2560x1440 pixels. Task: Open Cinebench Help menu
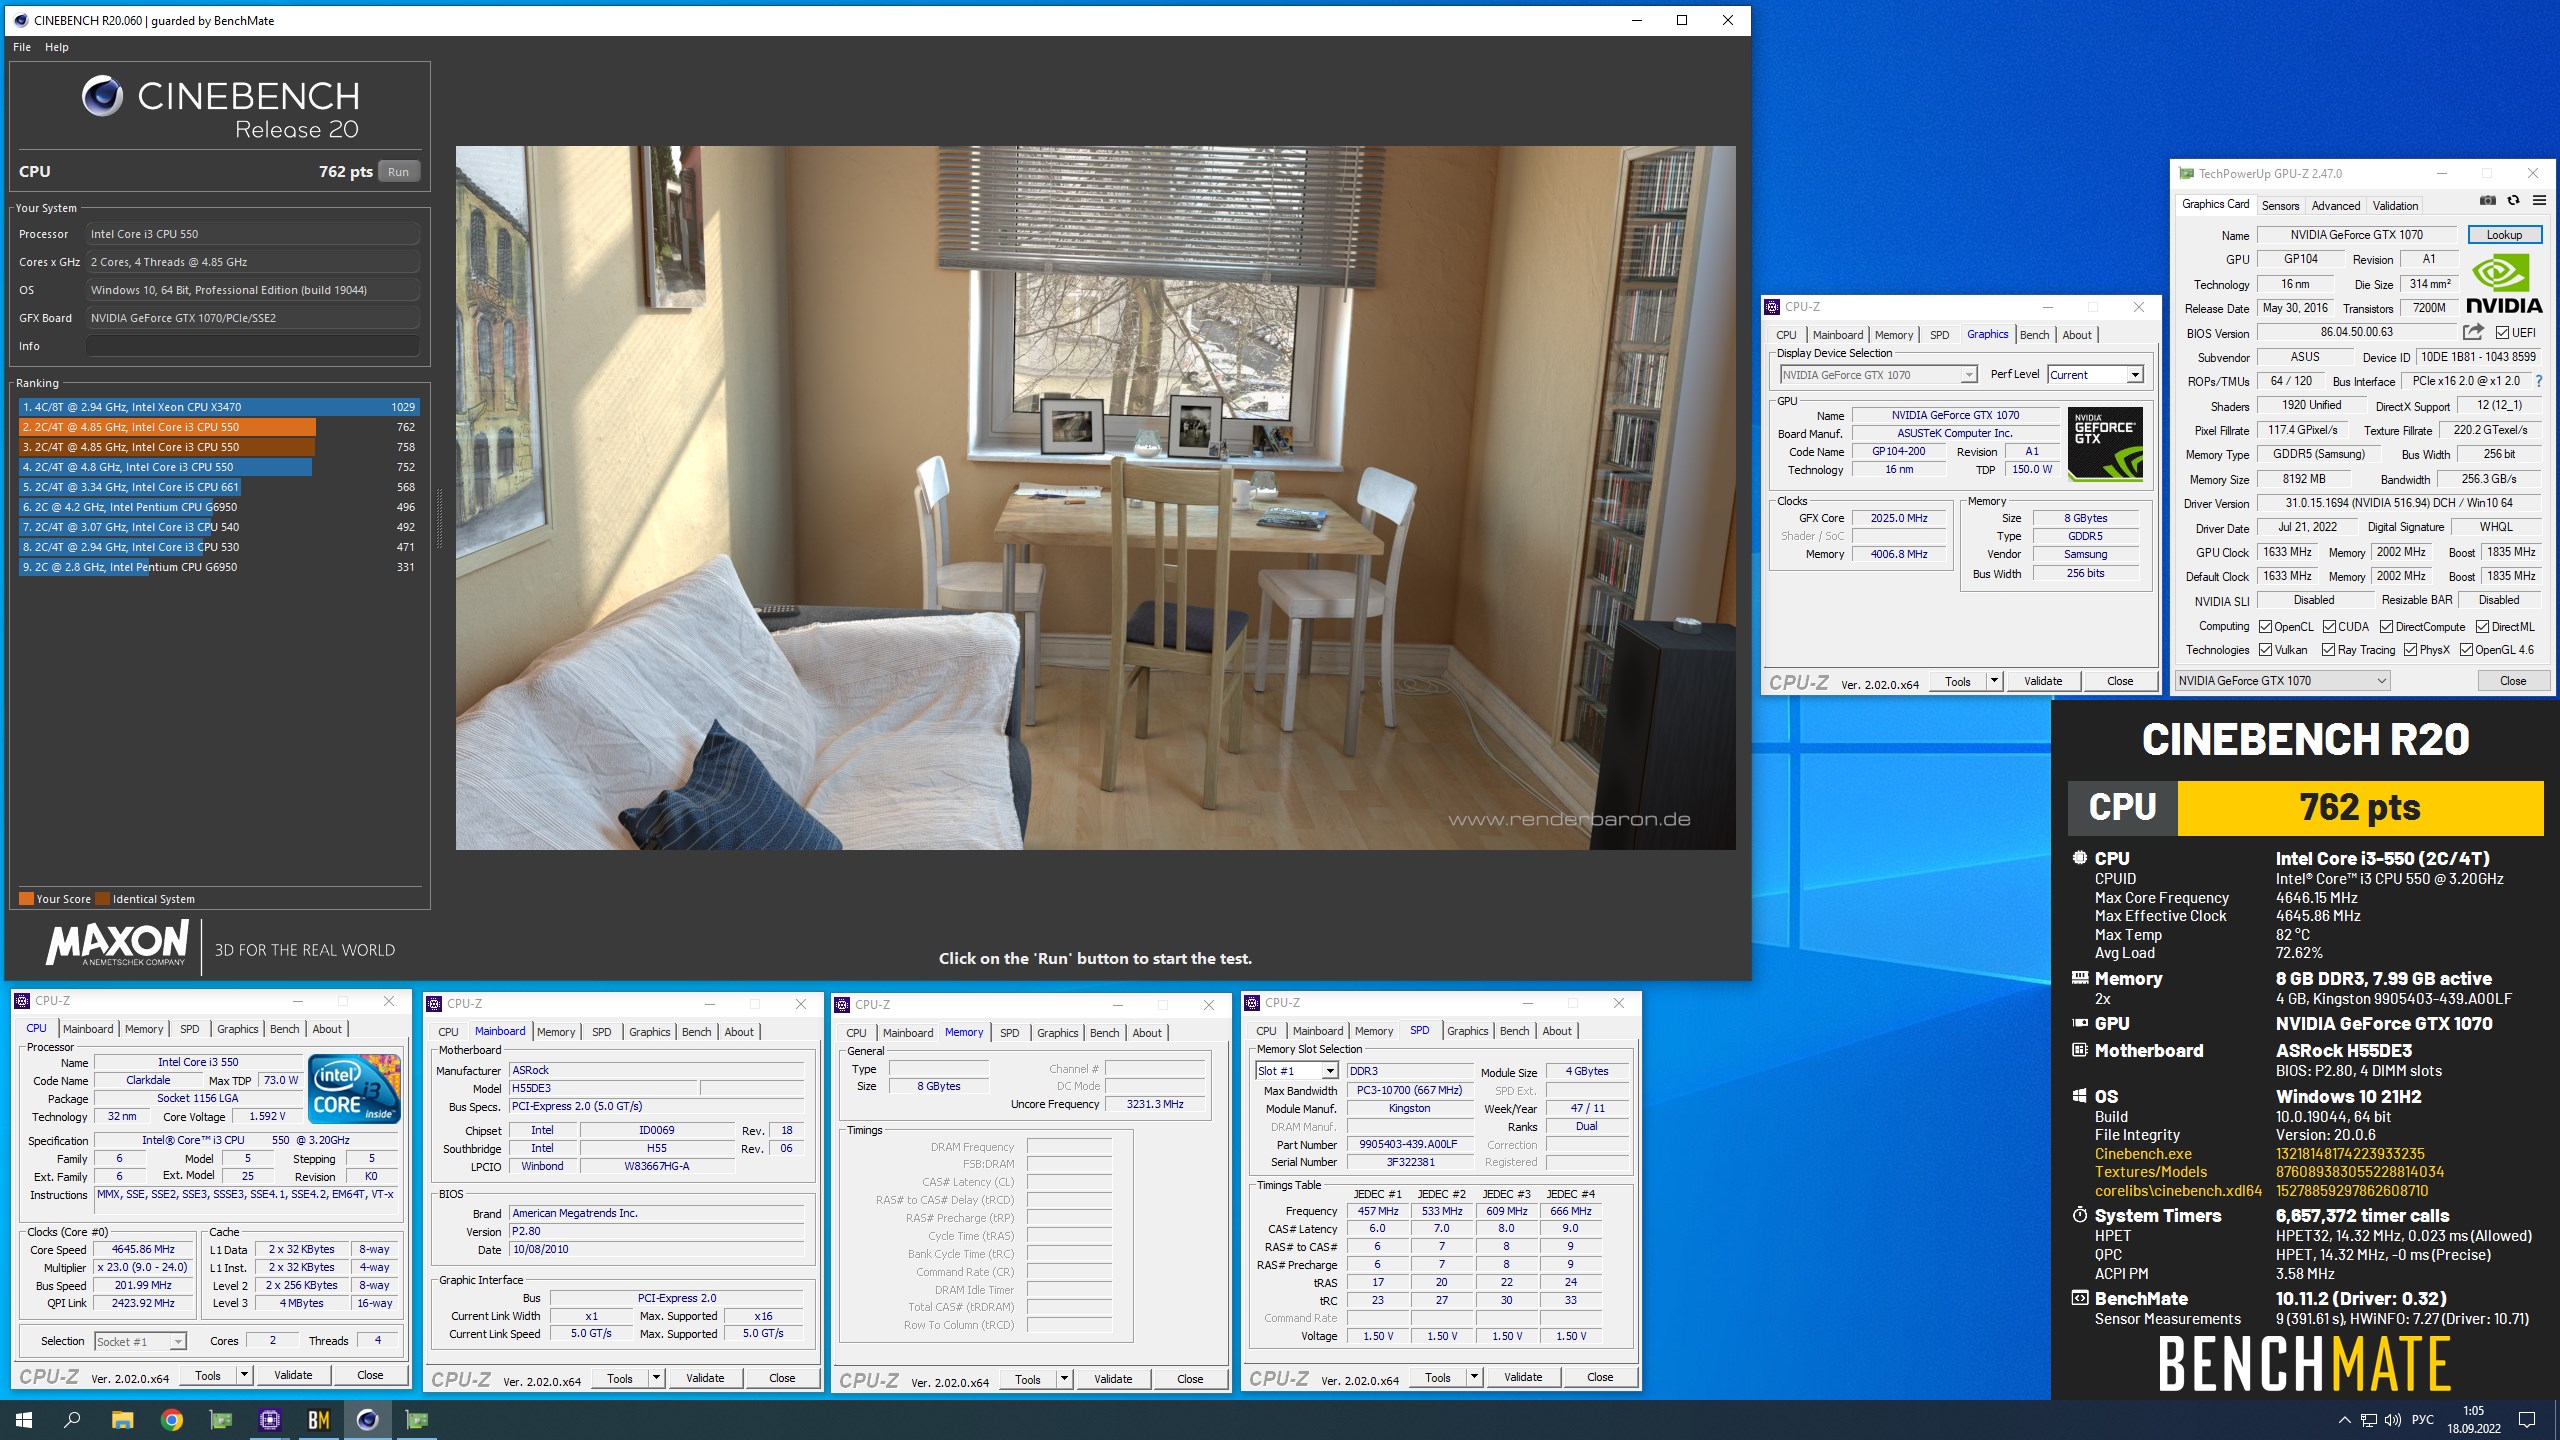click(x=57, y=47)
